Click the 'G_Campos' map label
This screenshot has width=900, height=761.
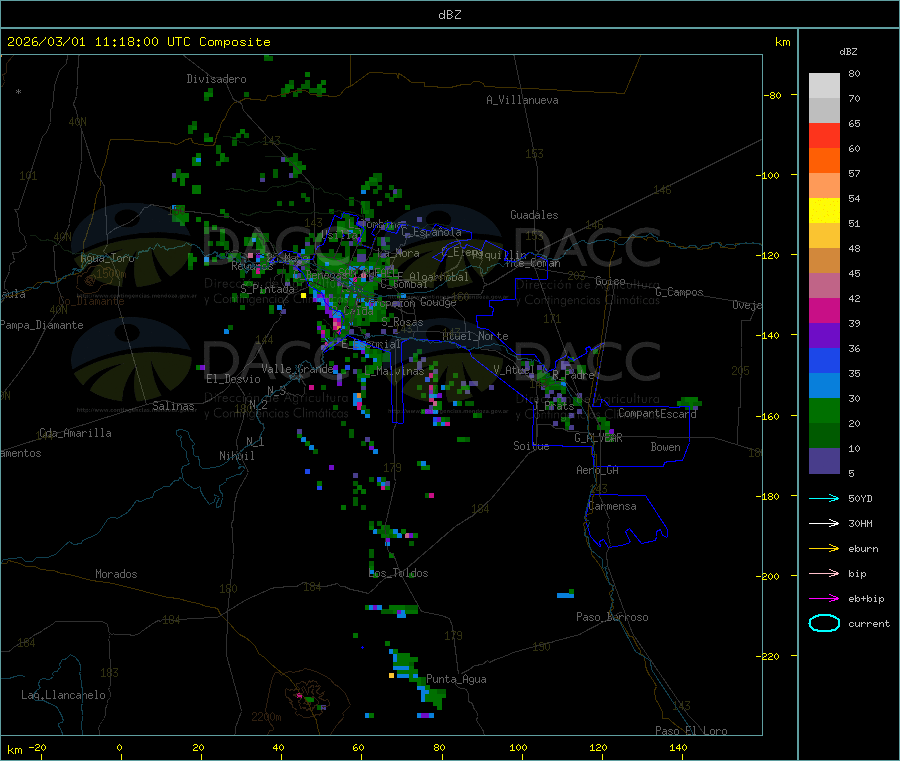679,292
